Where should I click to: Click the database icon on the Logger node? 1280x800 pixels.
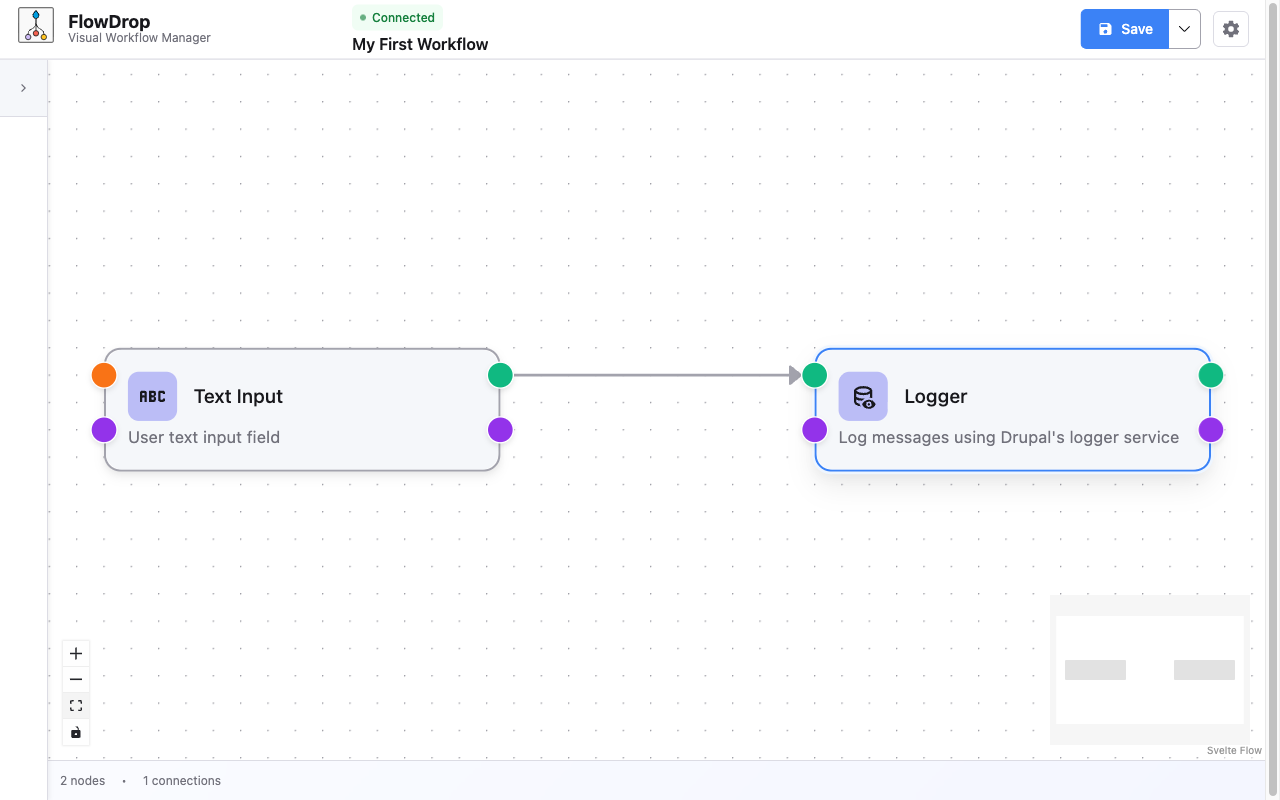pos(862,396)
